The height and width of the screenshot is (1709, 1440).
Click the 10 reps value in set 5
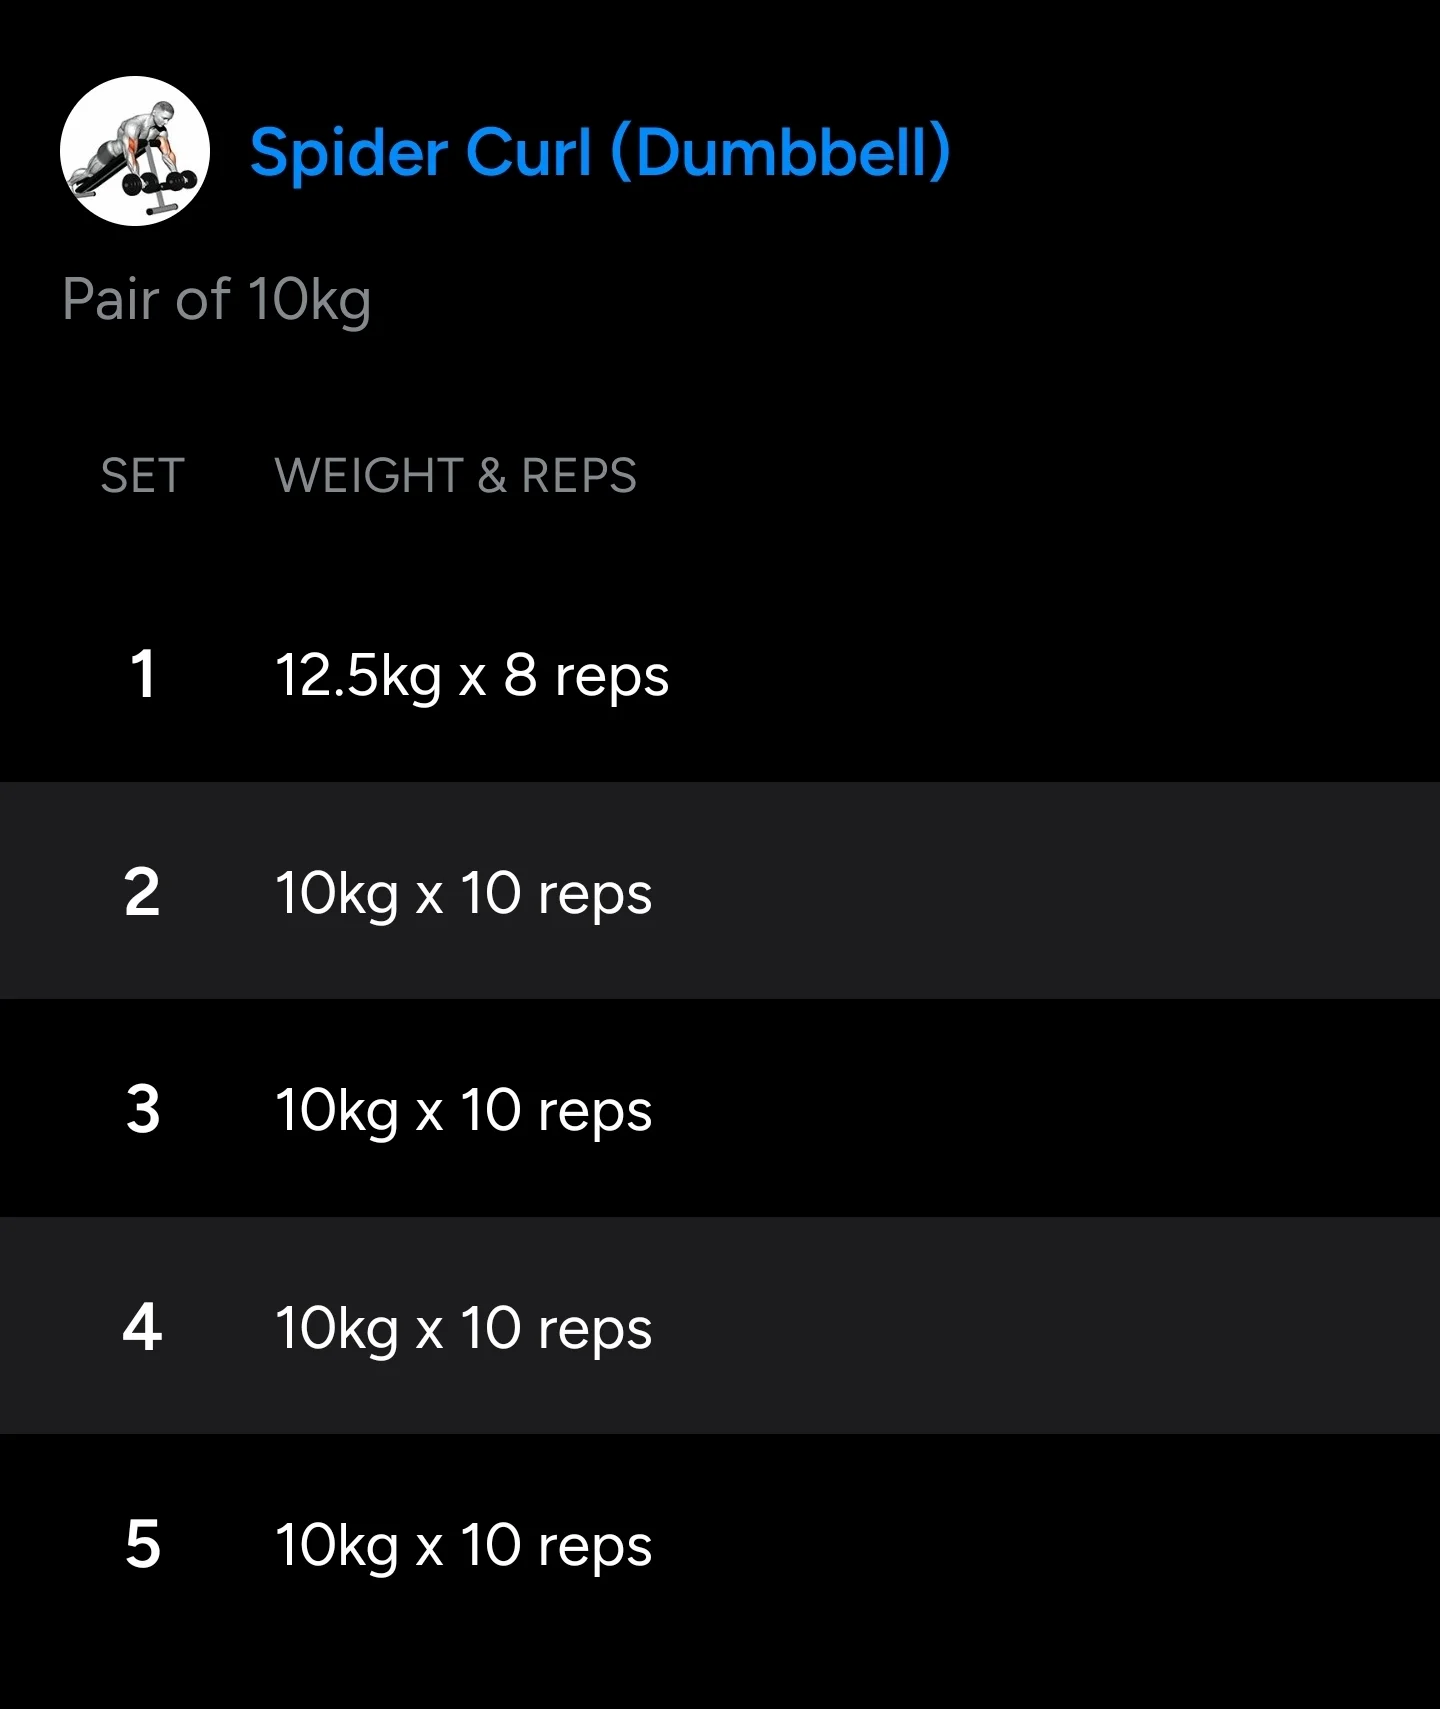point(556,1545)
